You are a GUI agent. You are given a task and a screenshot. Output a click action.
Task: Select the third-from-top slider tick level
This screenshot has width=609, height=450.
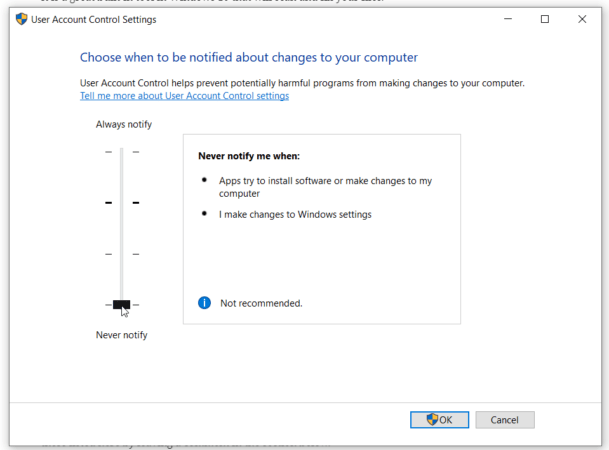pos(121,254)
